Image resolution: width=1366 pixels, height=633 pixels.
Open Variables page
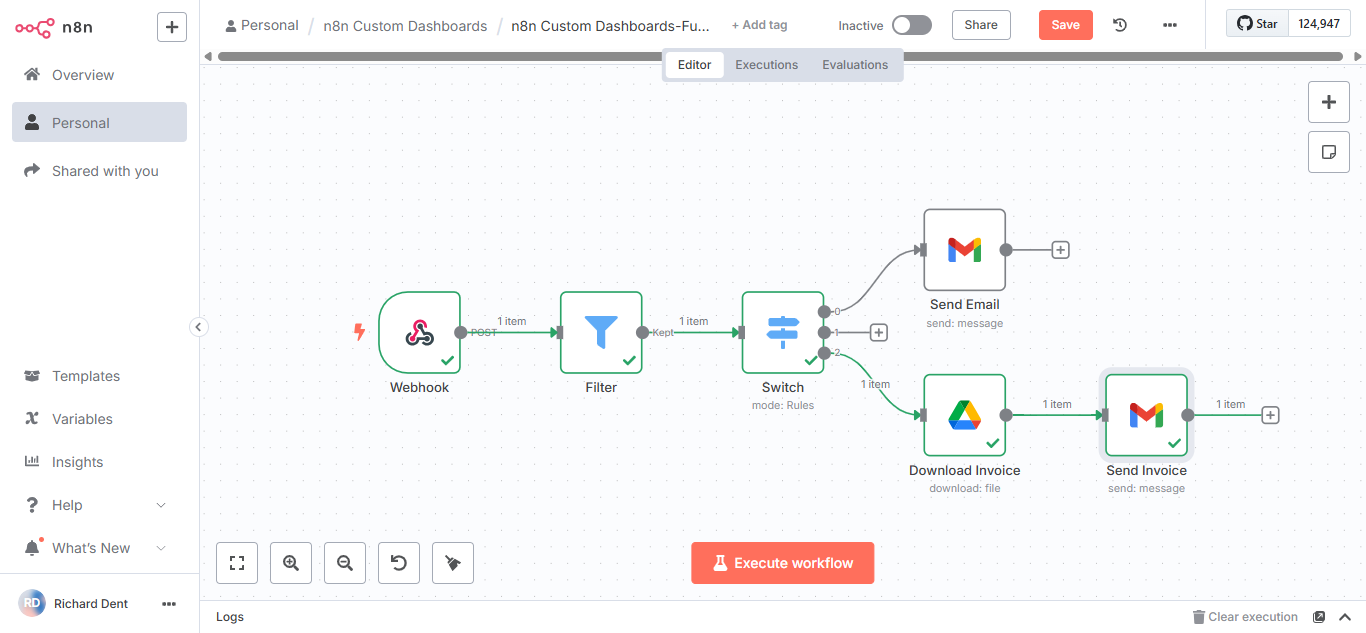[x=99, y=419]
